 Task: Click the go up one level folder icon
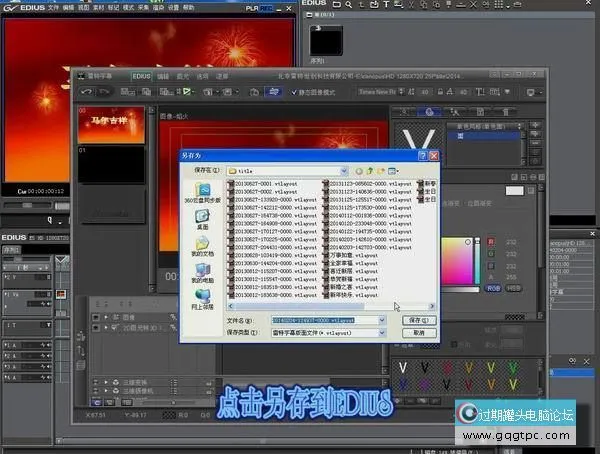pyautogui.click(x=370, y=171)
